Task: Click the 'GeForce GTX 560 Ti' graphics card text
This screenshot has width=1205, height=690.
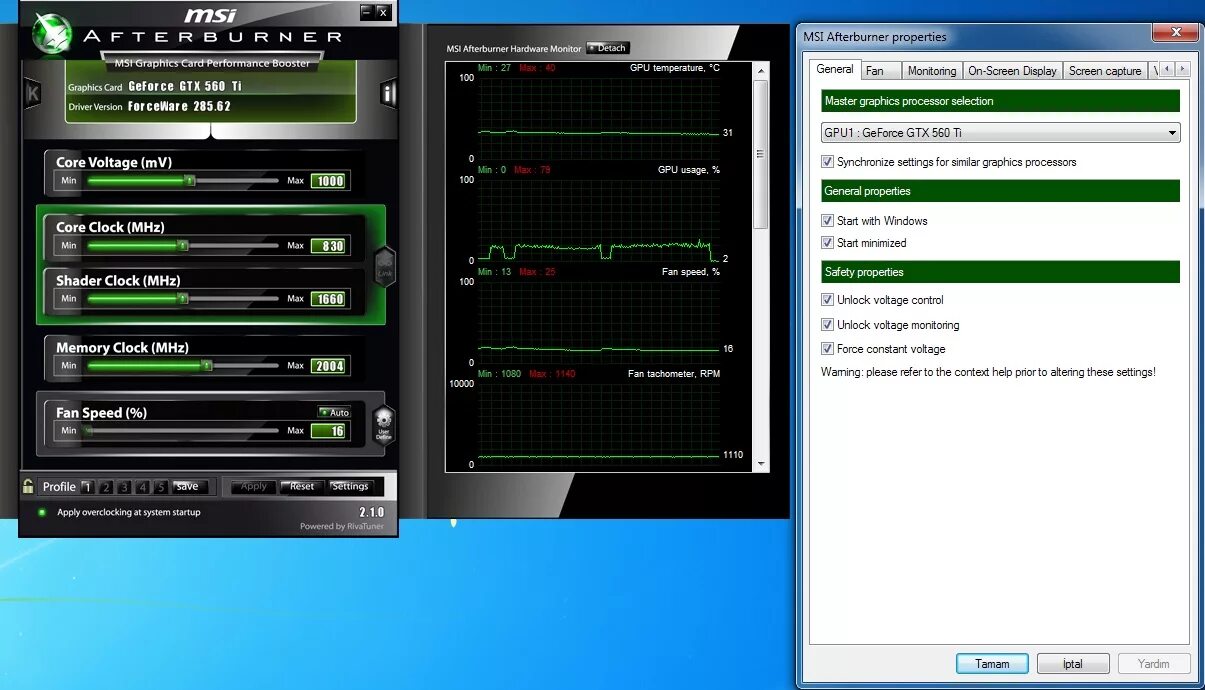Action: tap(185, 87)
